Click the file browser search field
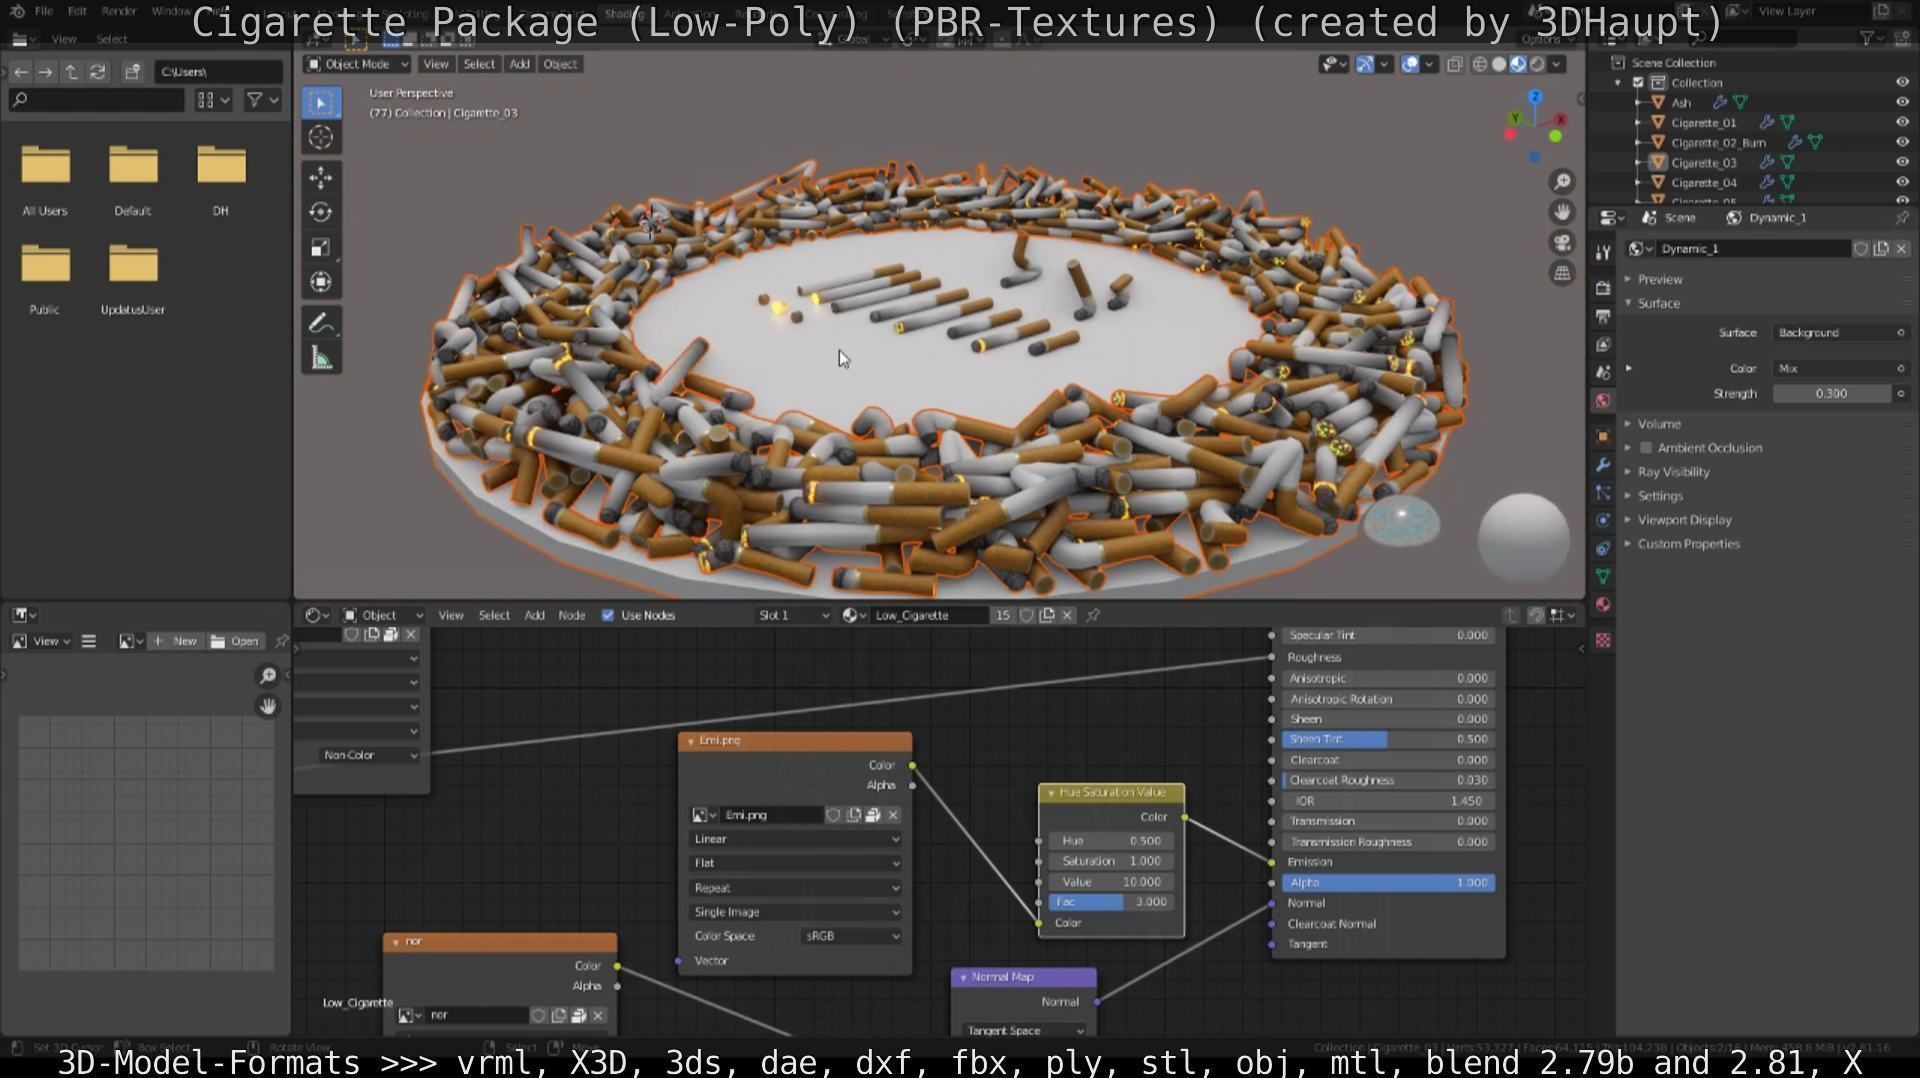1920x1078 pixels. pos(97,100)
